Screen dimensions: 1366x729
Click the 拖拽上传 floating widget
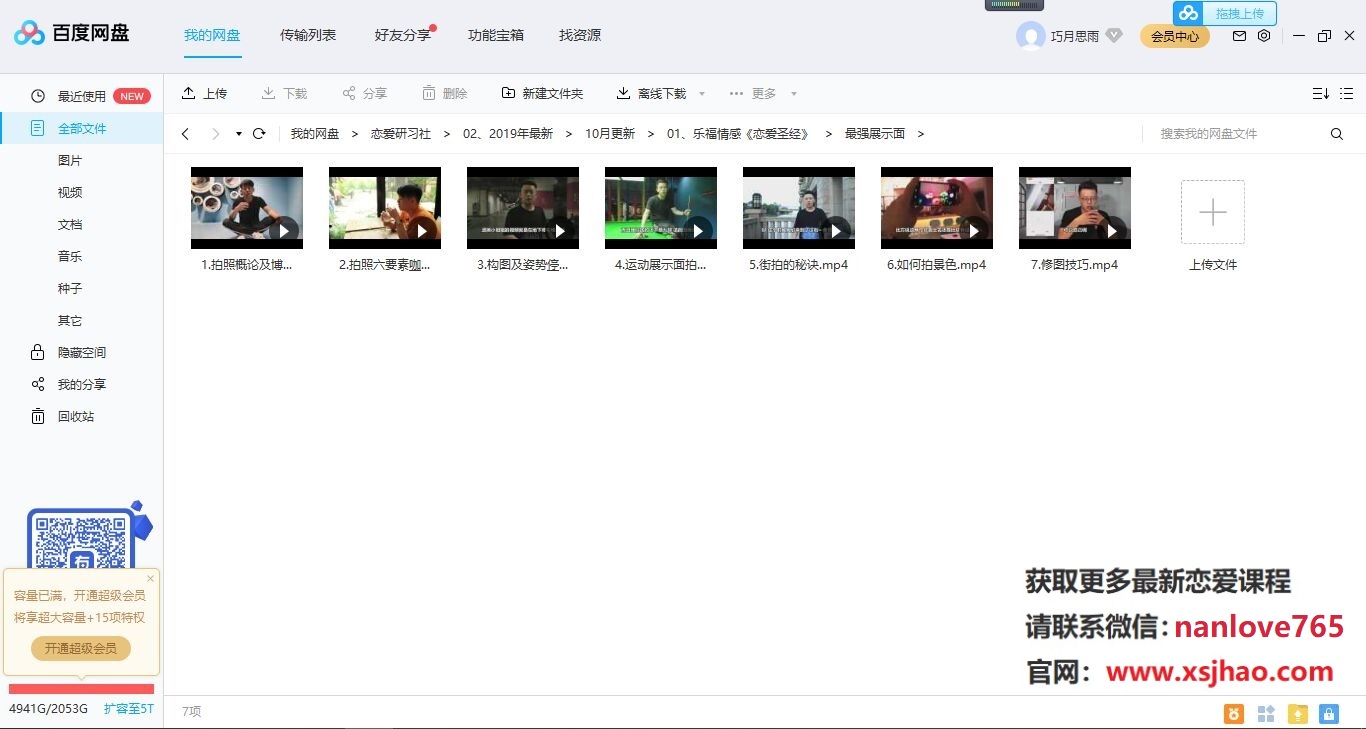click(1225, 13)
